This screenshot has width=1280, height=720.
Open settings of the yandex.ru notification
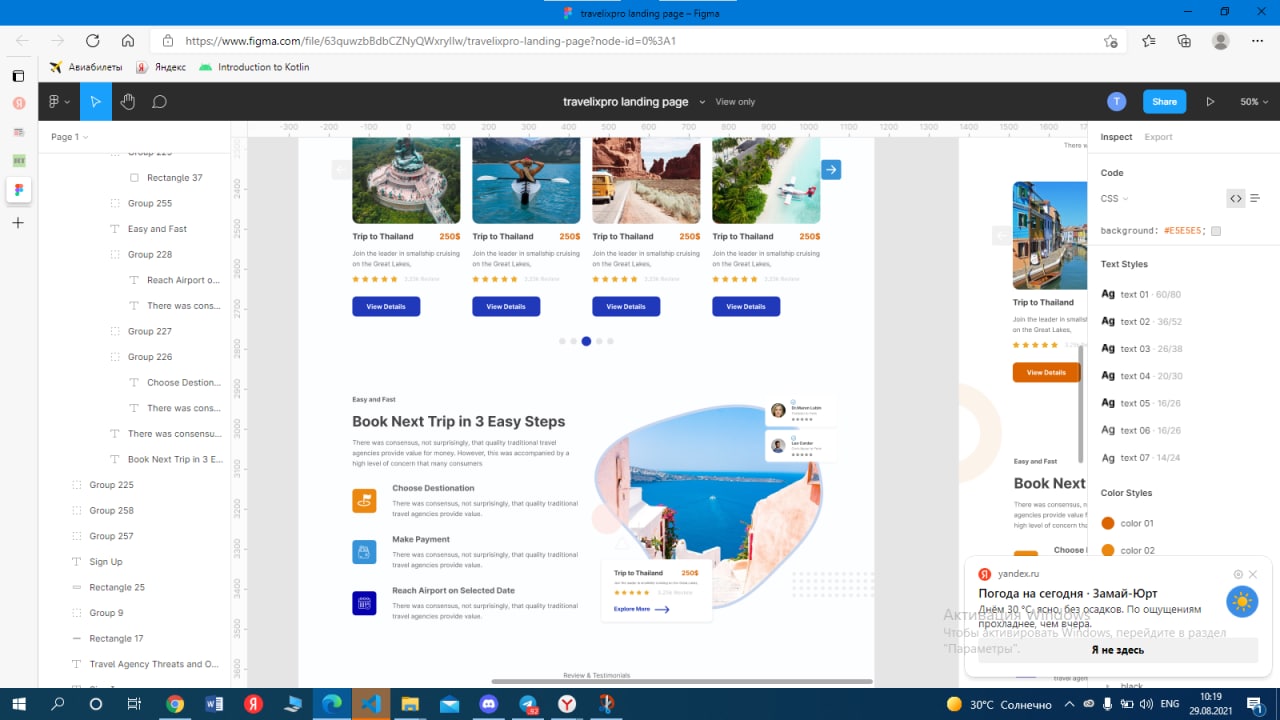[x=1238, y=574]
